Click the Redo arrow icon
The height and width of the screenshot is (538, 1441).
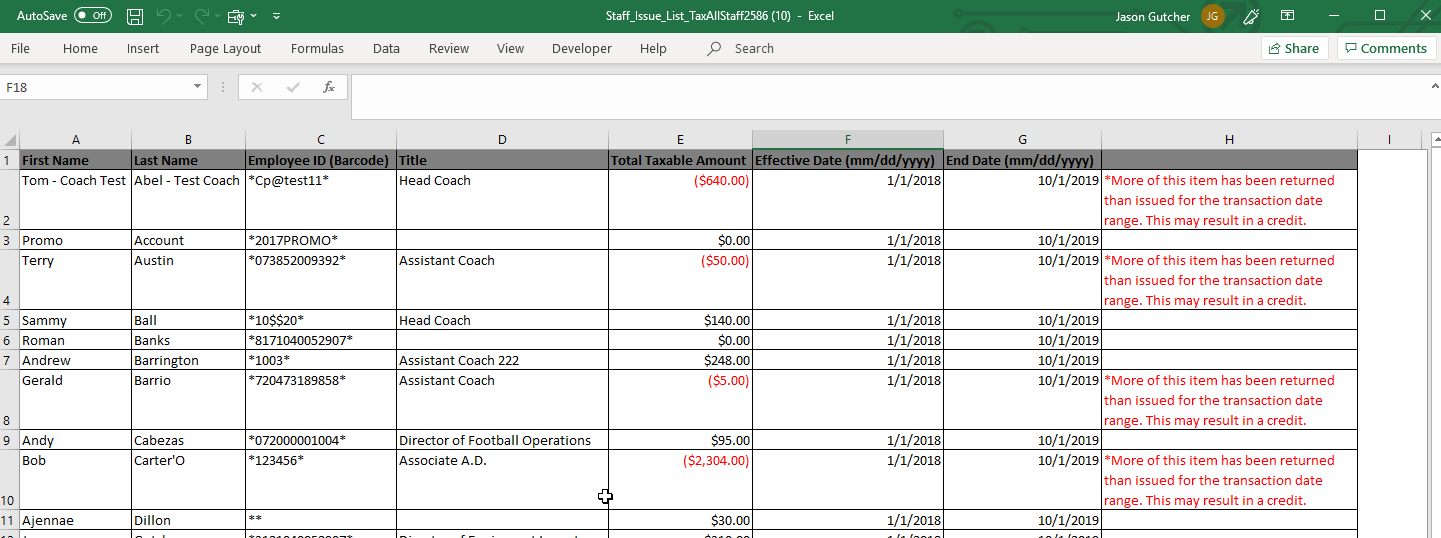coord(201,16)
